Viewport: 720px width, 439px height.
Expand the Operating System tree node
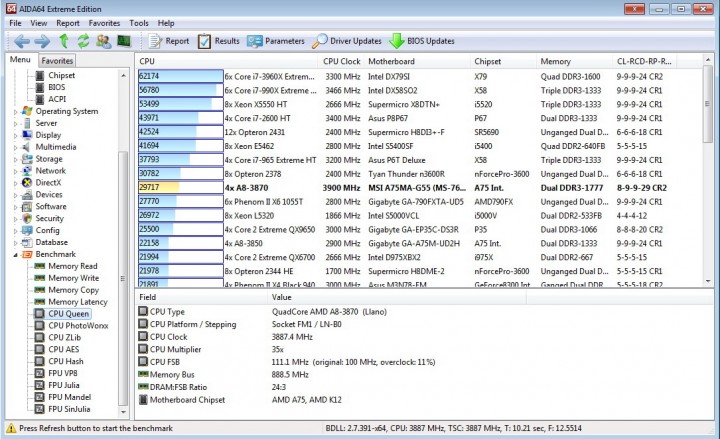coord(16,112)
